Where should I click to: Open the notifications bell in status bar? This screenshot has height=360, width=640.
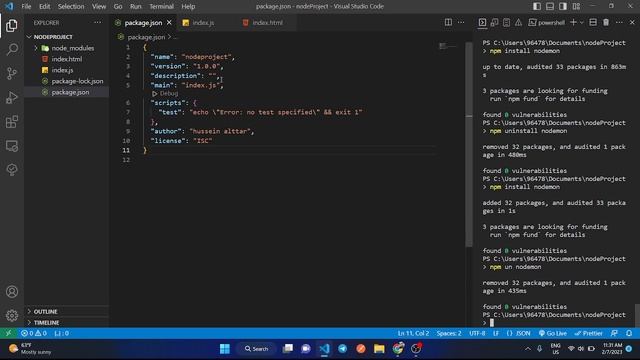[x=629, y=333]
